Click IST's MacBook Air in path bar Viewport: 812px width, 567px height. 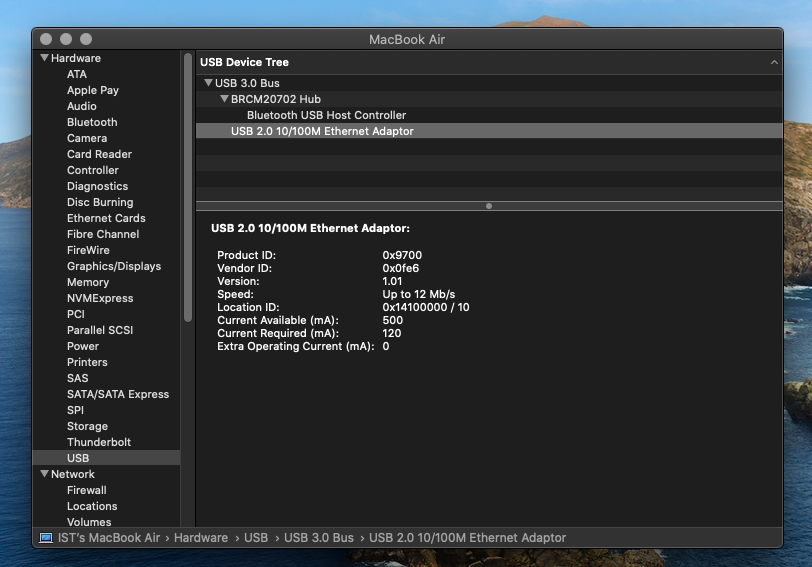109,538
